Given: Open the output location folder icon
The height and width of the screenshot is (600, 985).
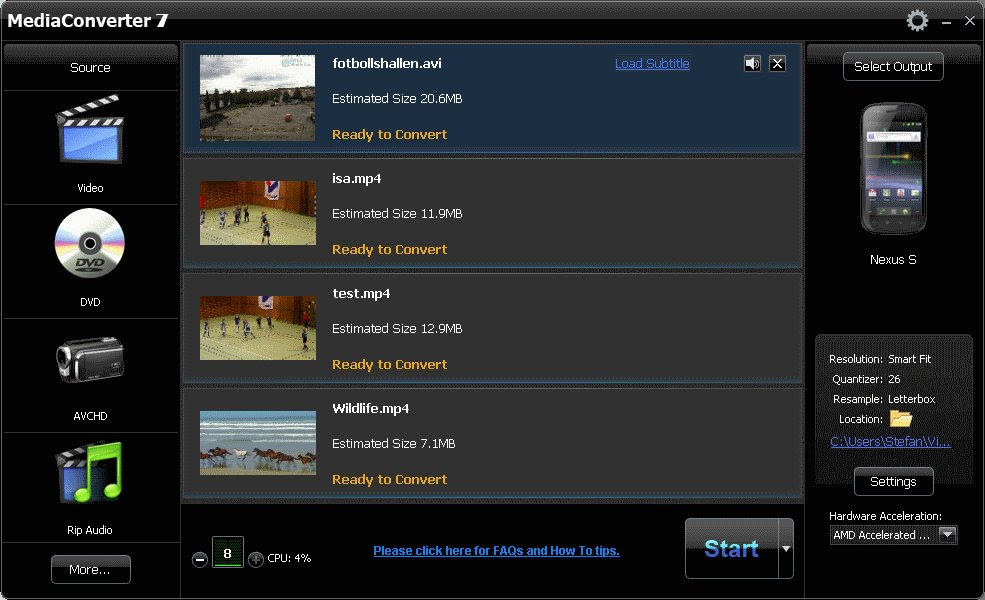Looking at the screenshot, I should point(901,418).
